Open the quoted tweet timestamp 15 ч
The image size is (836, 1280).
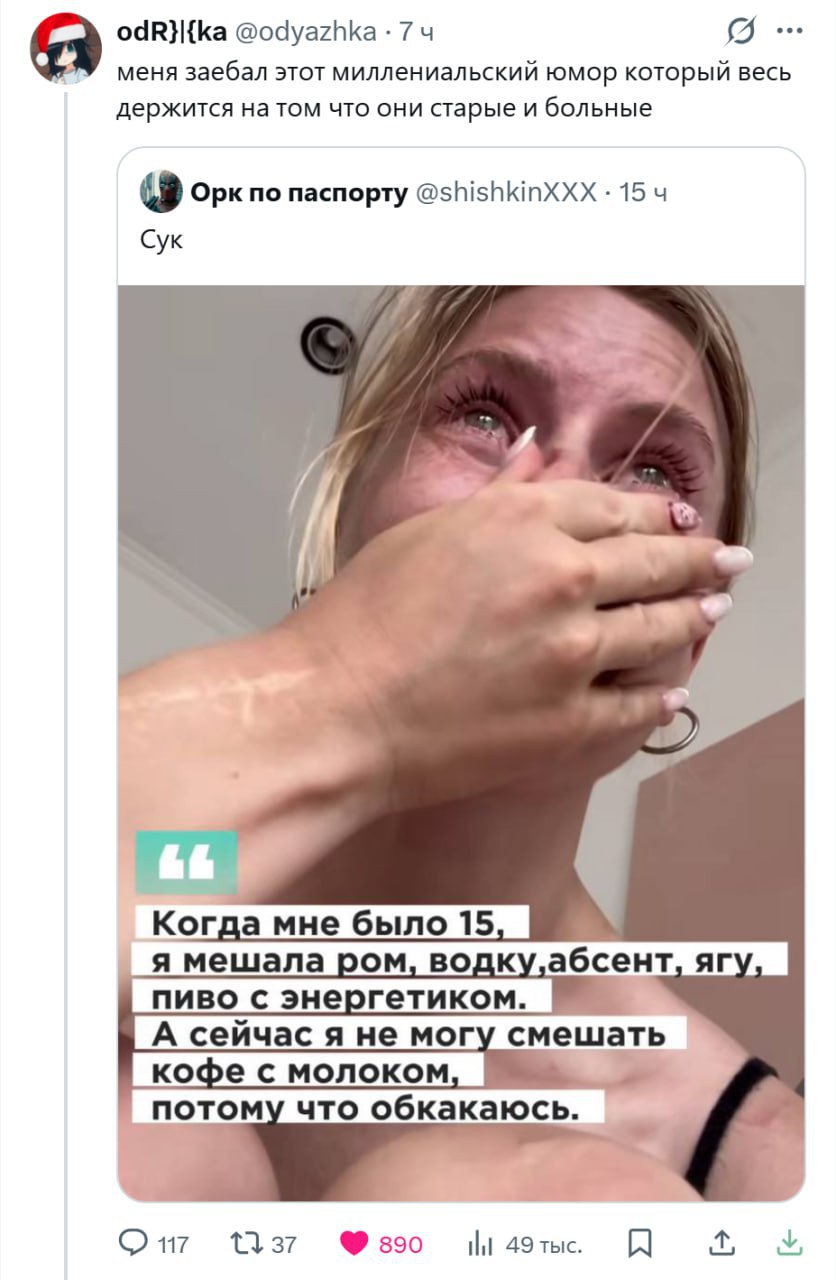[643, 192]
